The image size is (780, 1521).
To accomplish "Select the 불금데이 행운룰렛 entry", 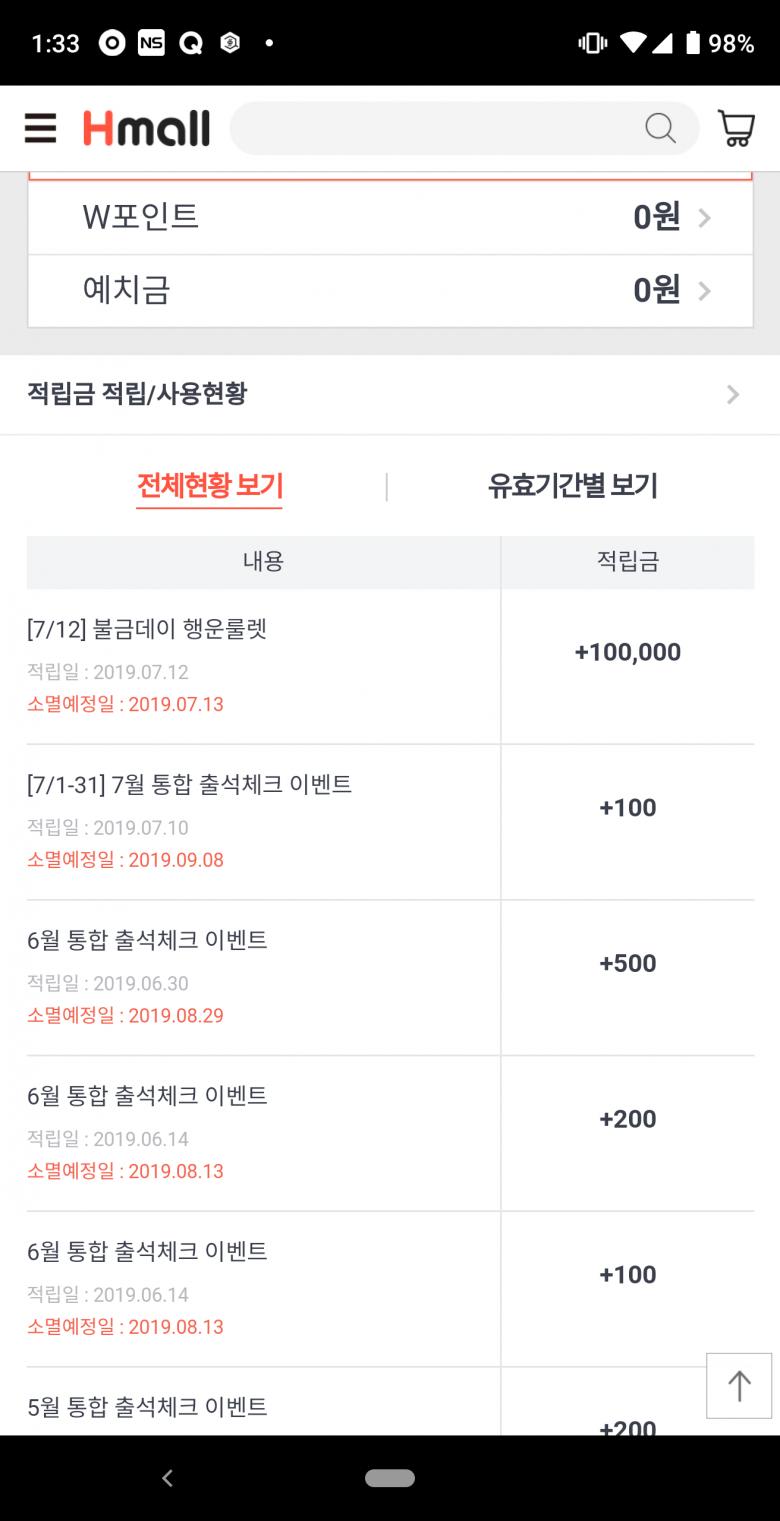I will [x=147, y=629].
